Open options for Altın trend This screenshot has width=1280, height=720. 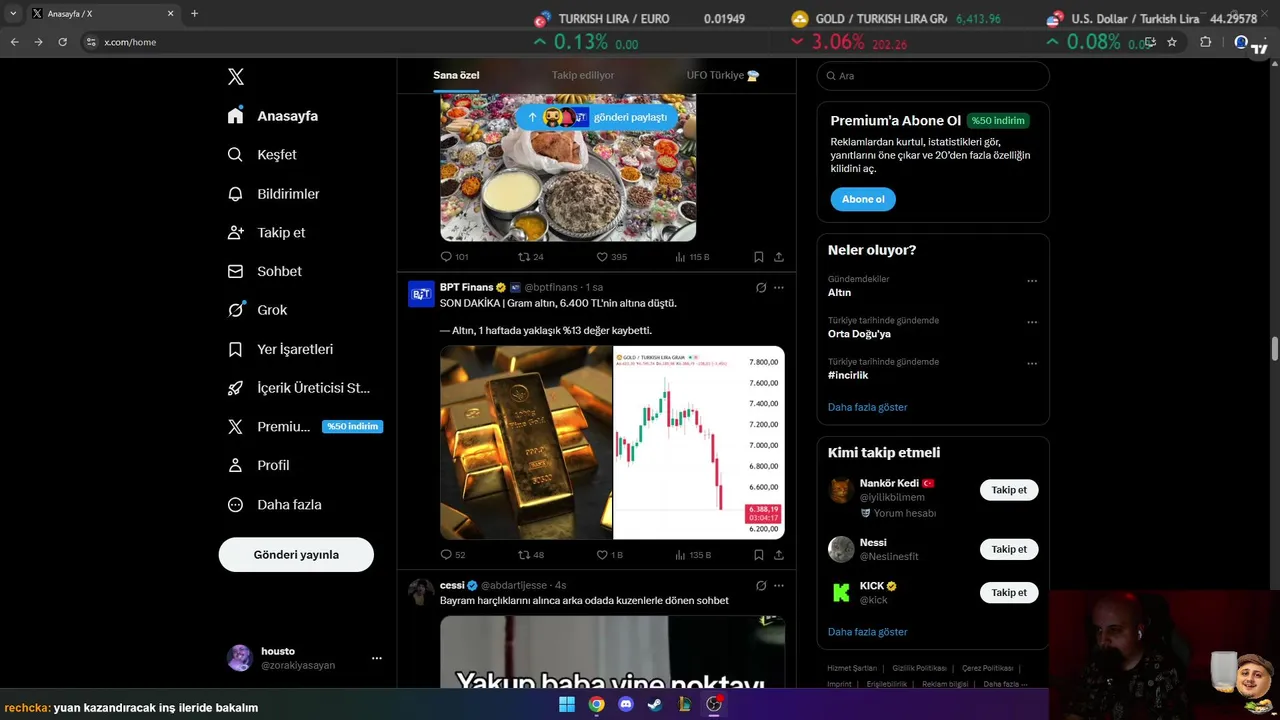(1032, 281)
